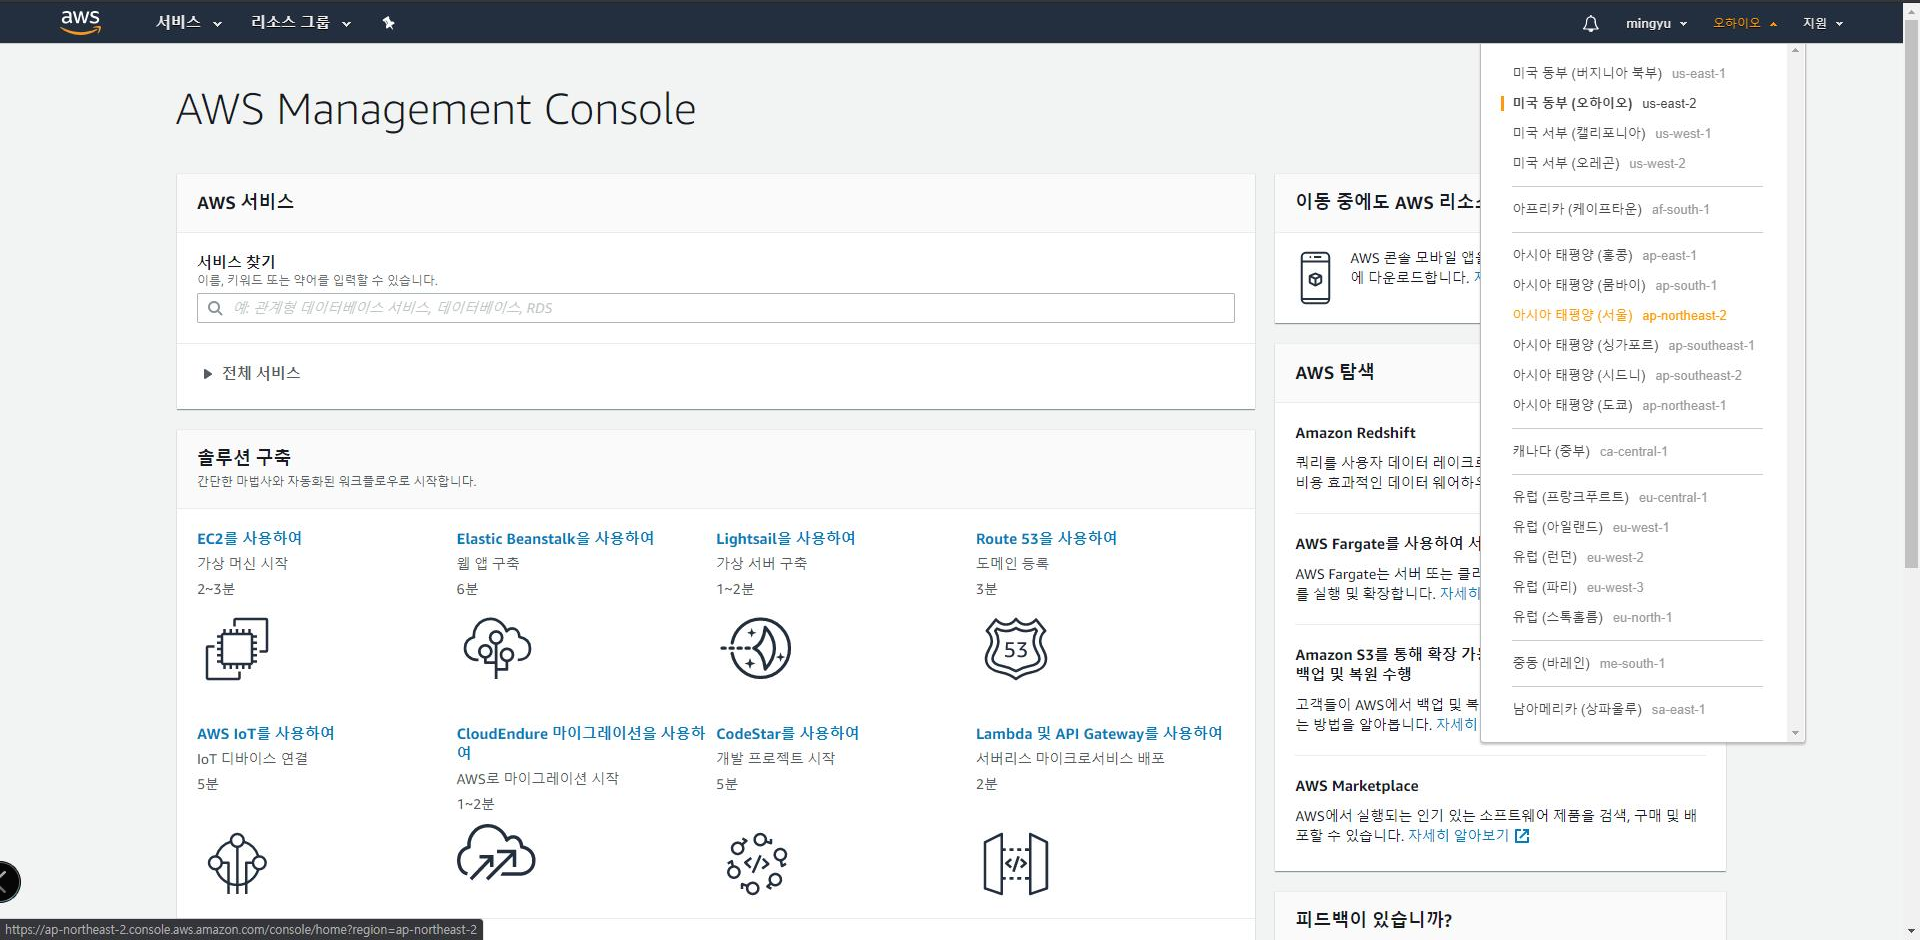Image resolution: width=1920 pixels, height=940 pixels.
Task: Click 자세히 link under Amazon S3 section
Action: pos(1457,724)
